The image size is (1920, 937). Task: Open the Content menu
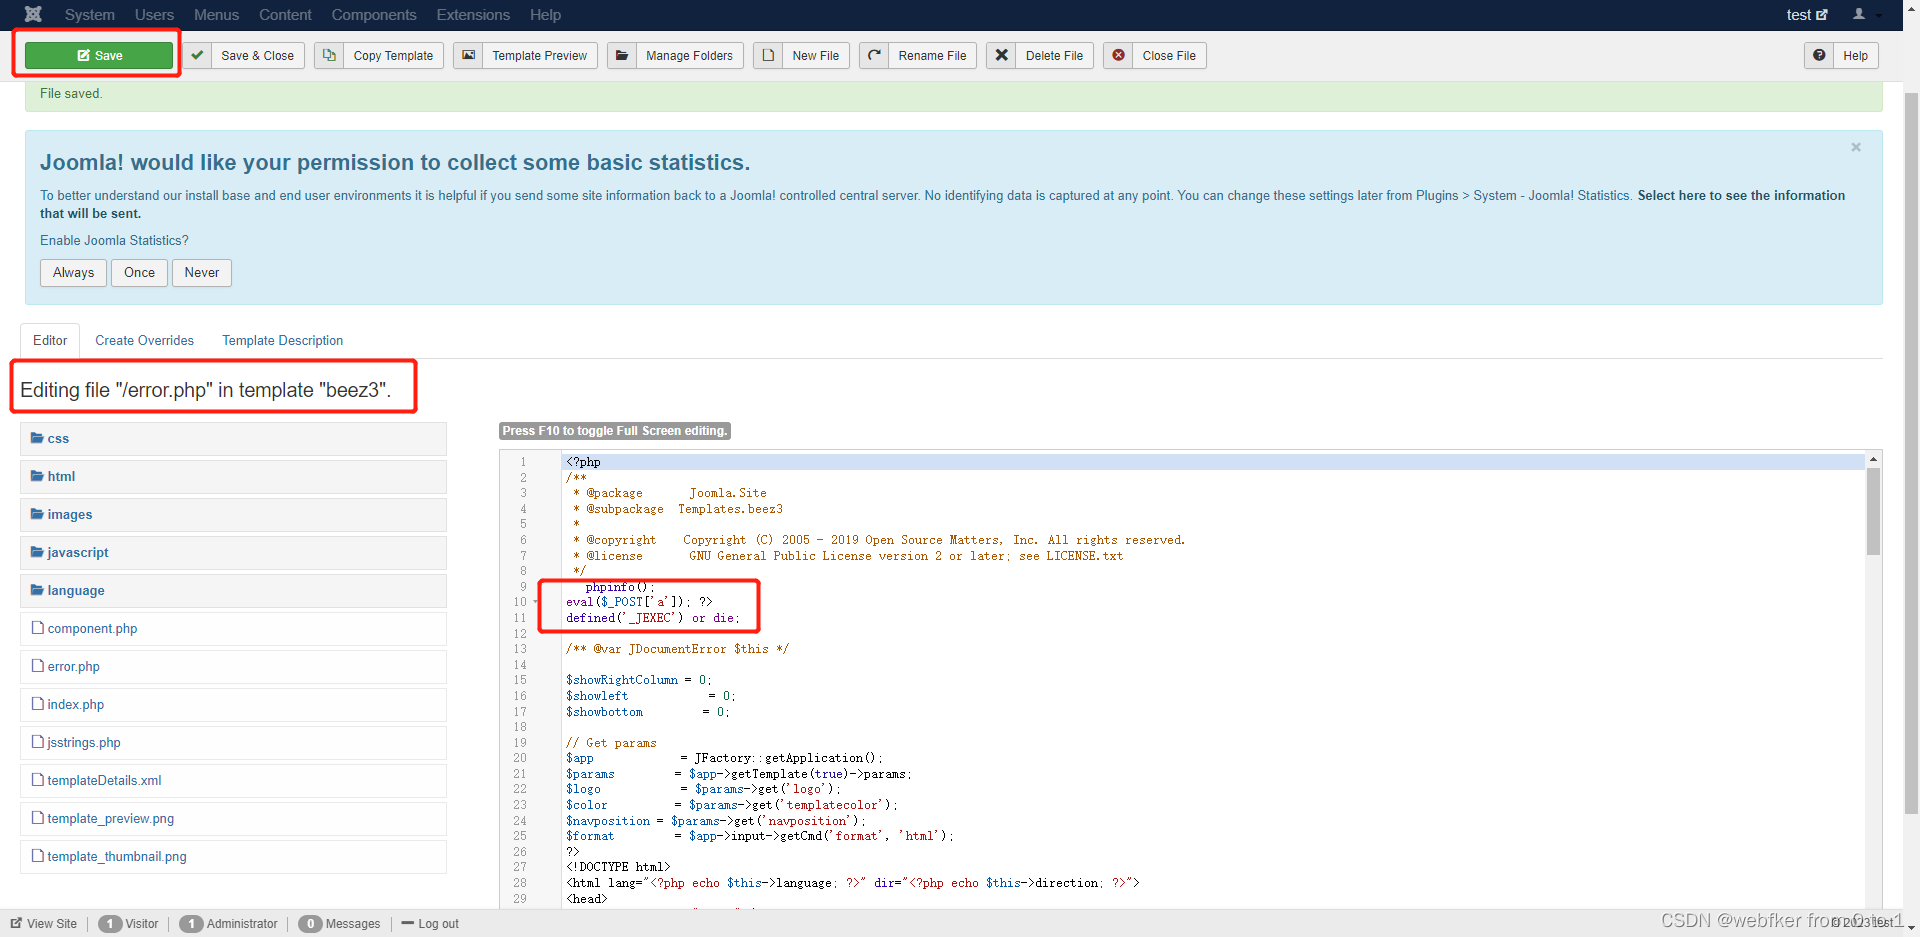(285, 15)
